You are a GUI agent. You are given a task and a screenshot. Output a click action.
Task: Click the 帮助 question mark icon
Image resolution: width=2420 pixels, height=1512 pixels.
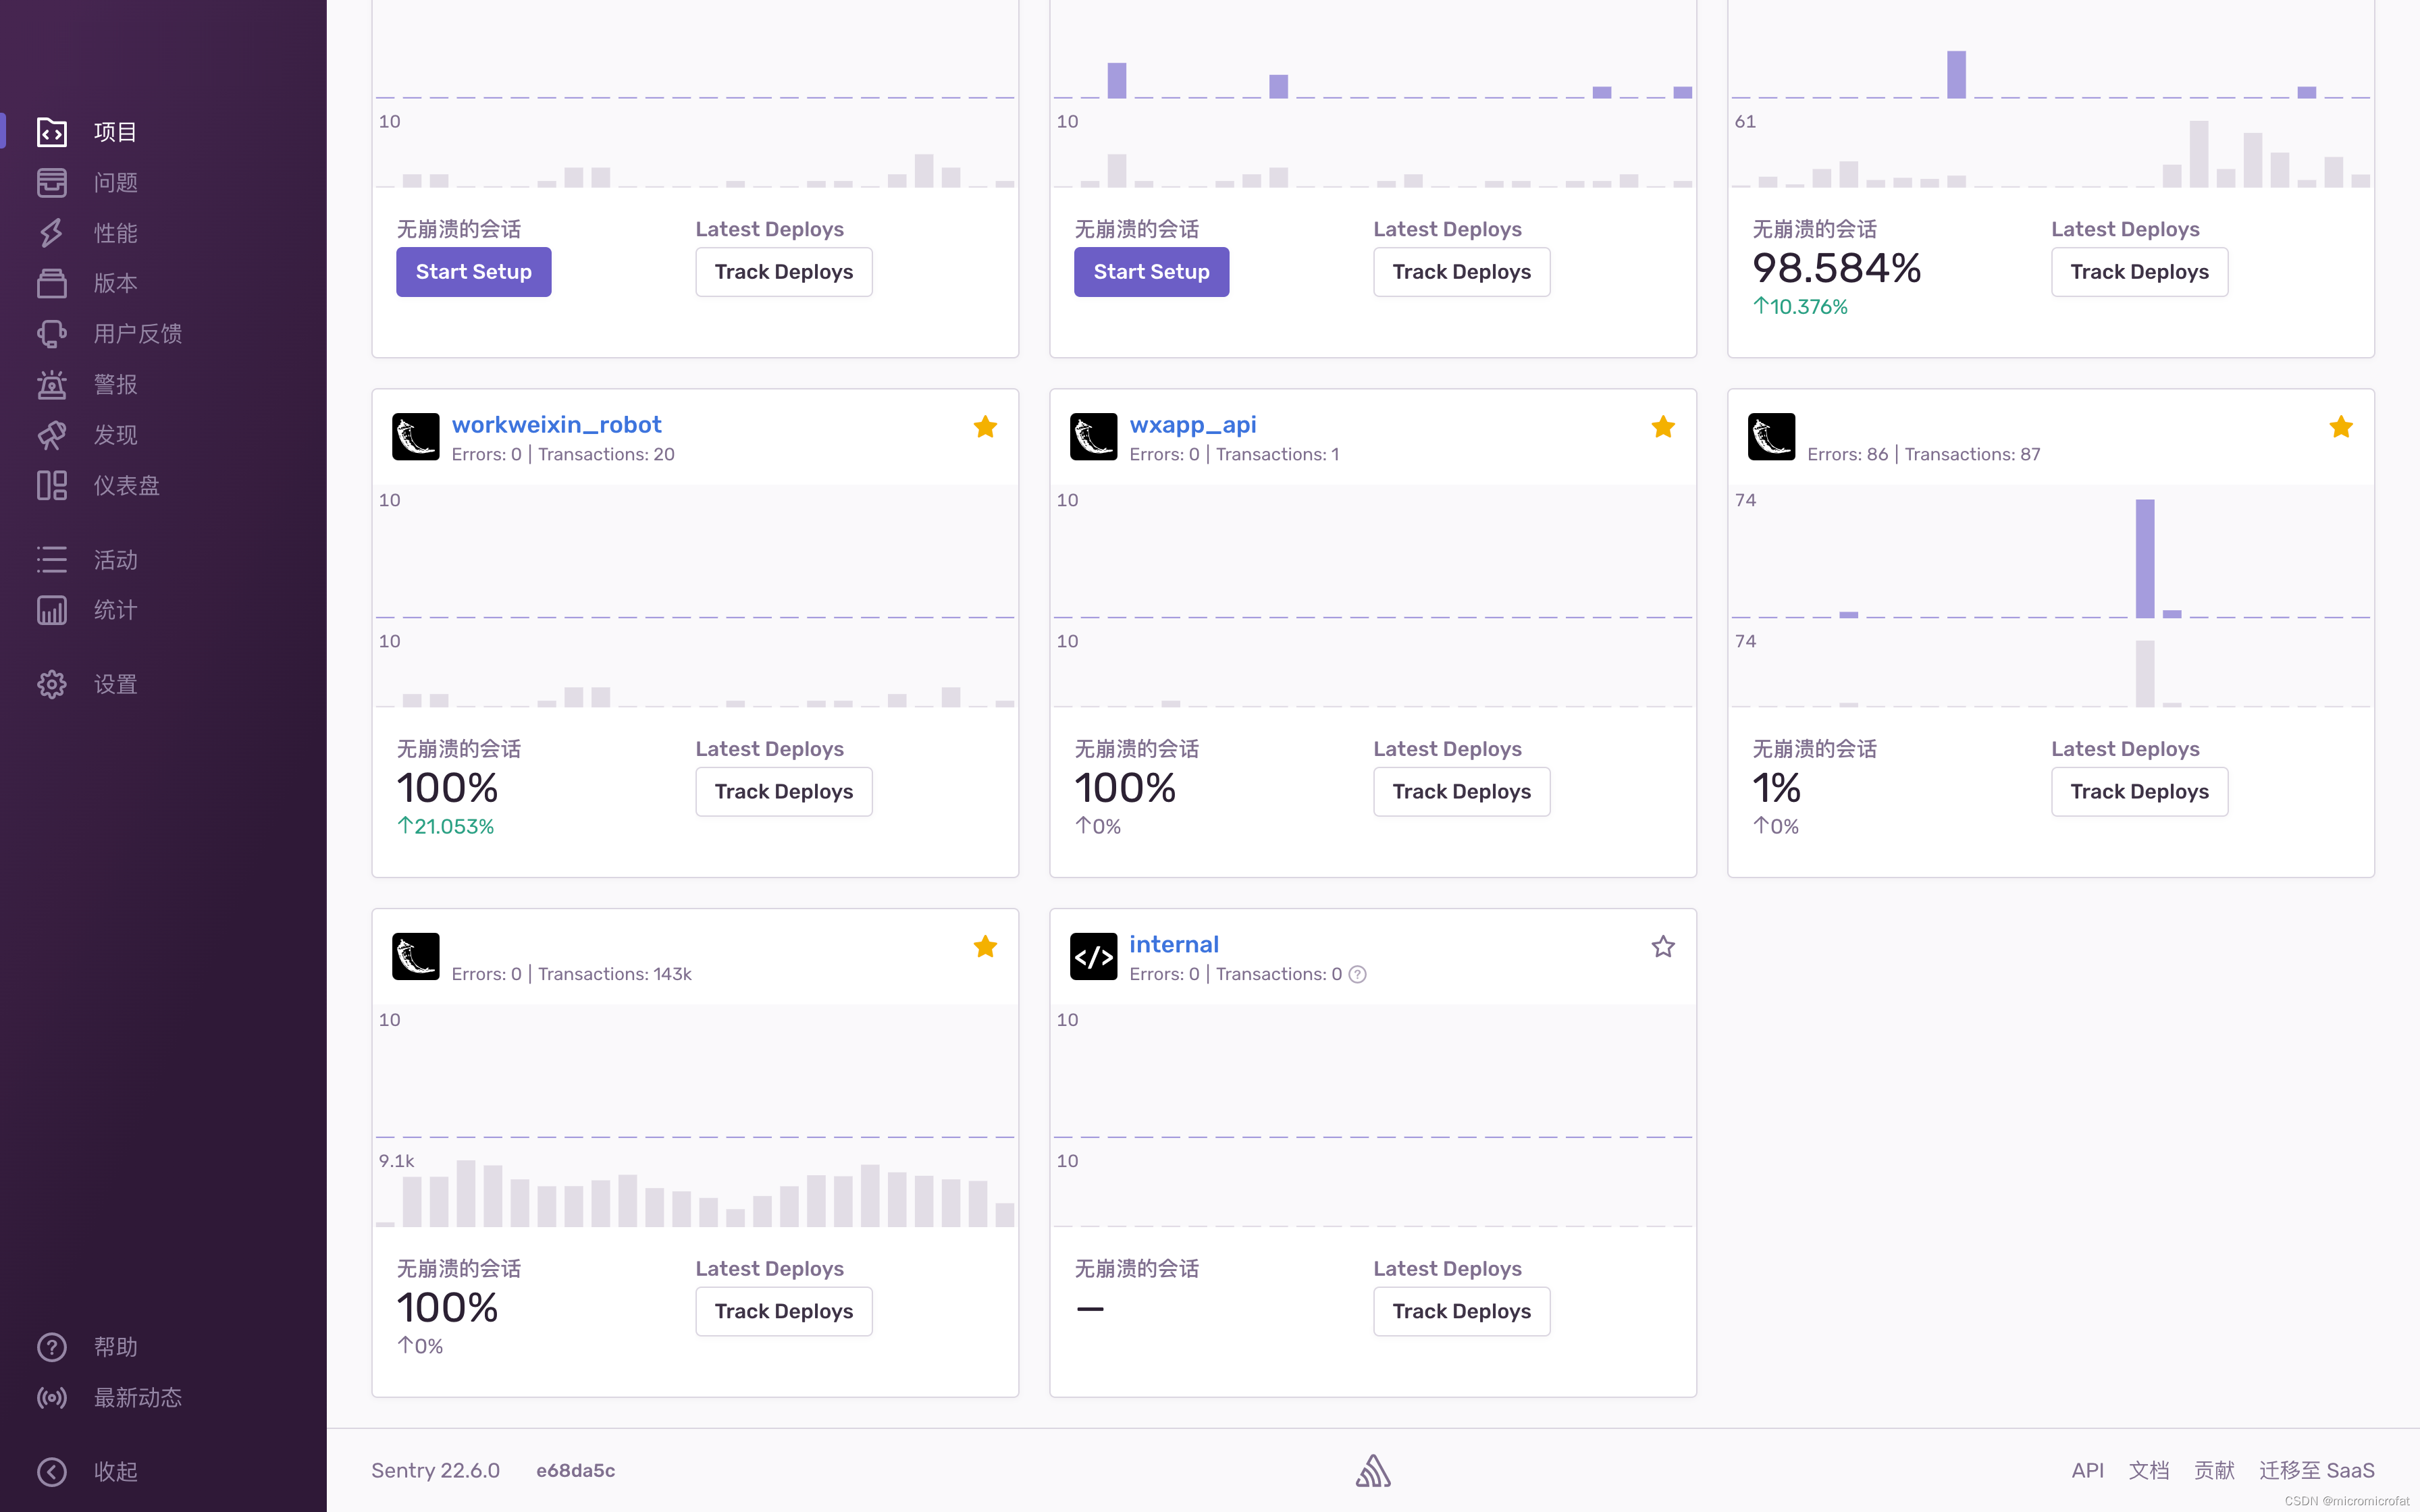[x=52, y=1347]
